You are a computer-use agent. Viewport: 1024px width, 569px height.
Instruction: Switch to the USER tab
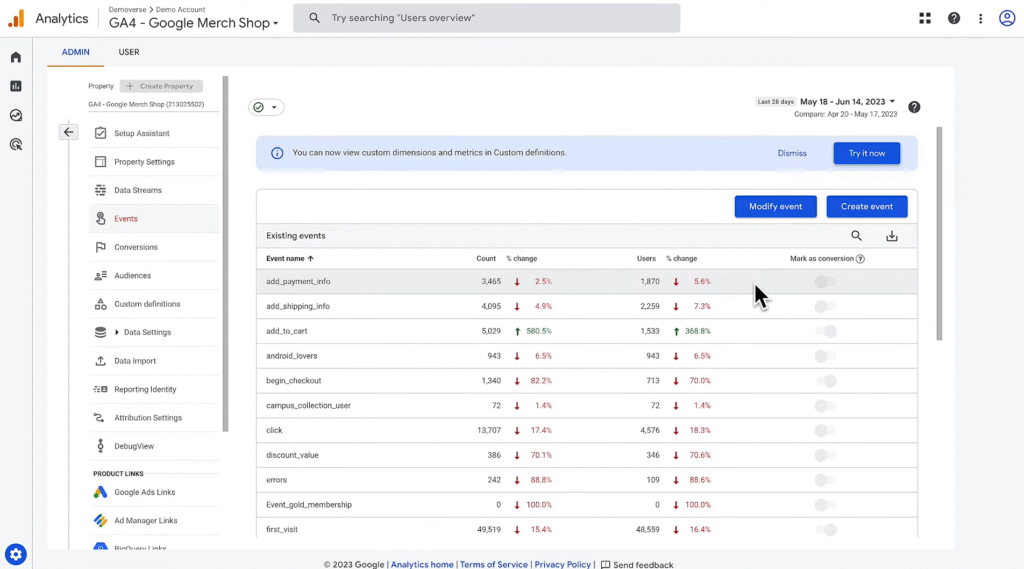pyautogui.click(x=129, y=52)
